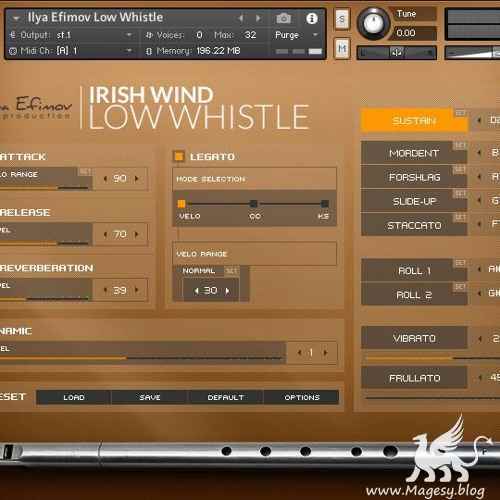Click left arrow beside Slide-Up key value
The height and width of the screenshot is (500, 500).
coord(479,201)
